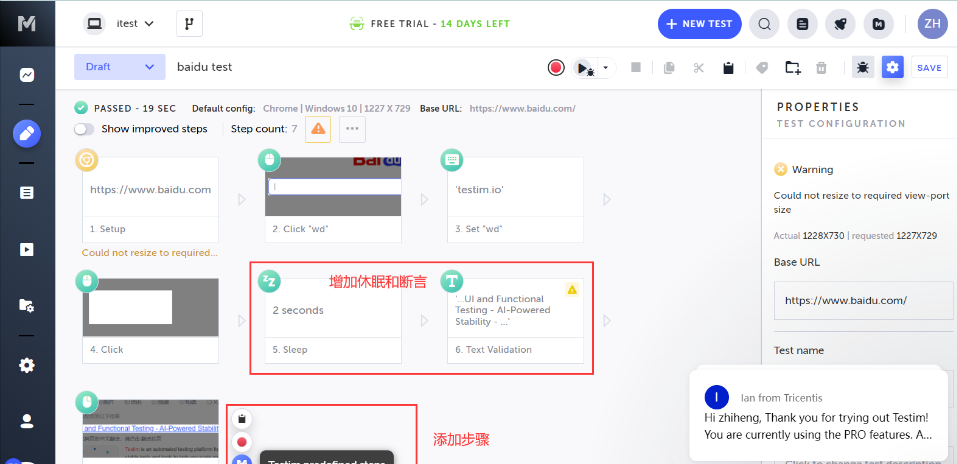Screen dimensions: 957x464
Task: Select the editor pencil sidebar icon
Action: click(27, 134)
